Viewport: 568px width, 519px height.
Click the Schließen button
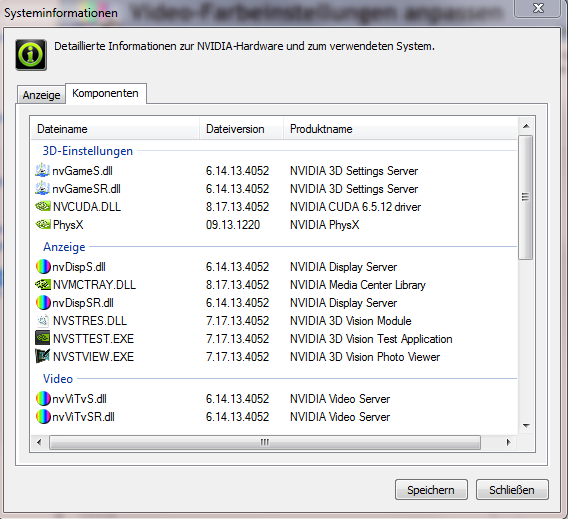[x=512, y=490]
